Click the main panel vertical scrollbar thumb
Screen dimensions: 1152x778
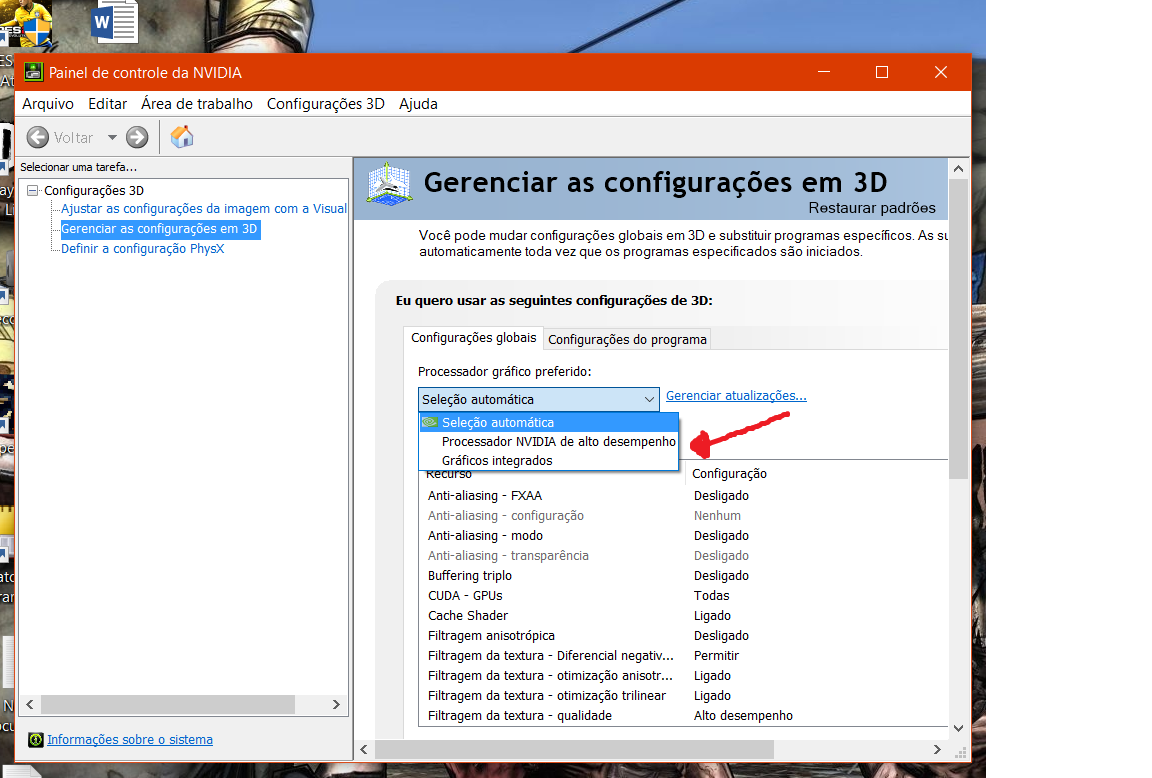point(958,328)
